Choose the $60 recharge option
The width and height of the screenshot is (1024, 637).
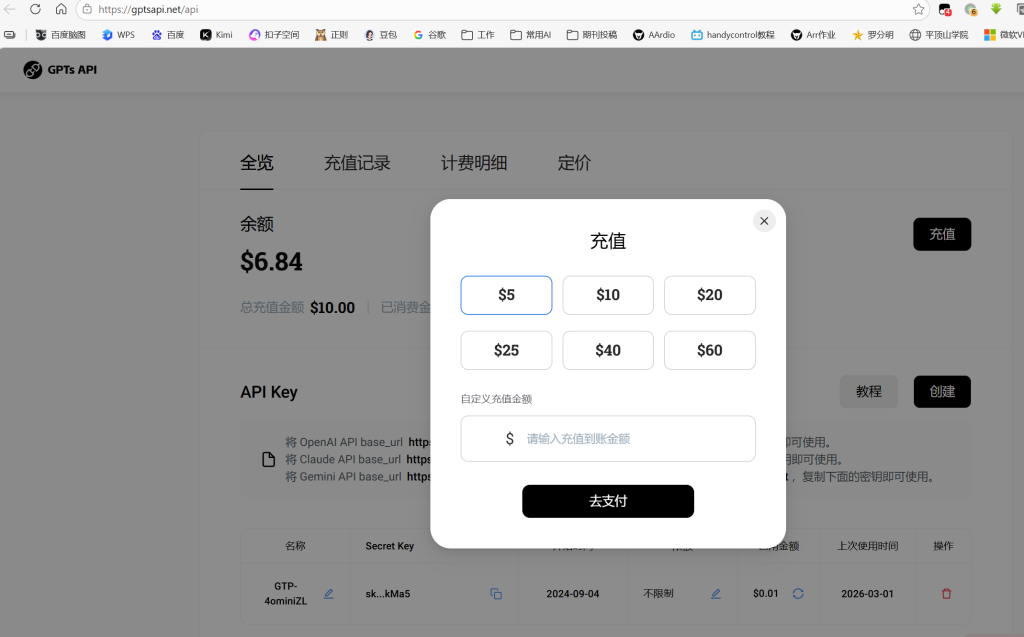(x=710, y=350)
